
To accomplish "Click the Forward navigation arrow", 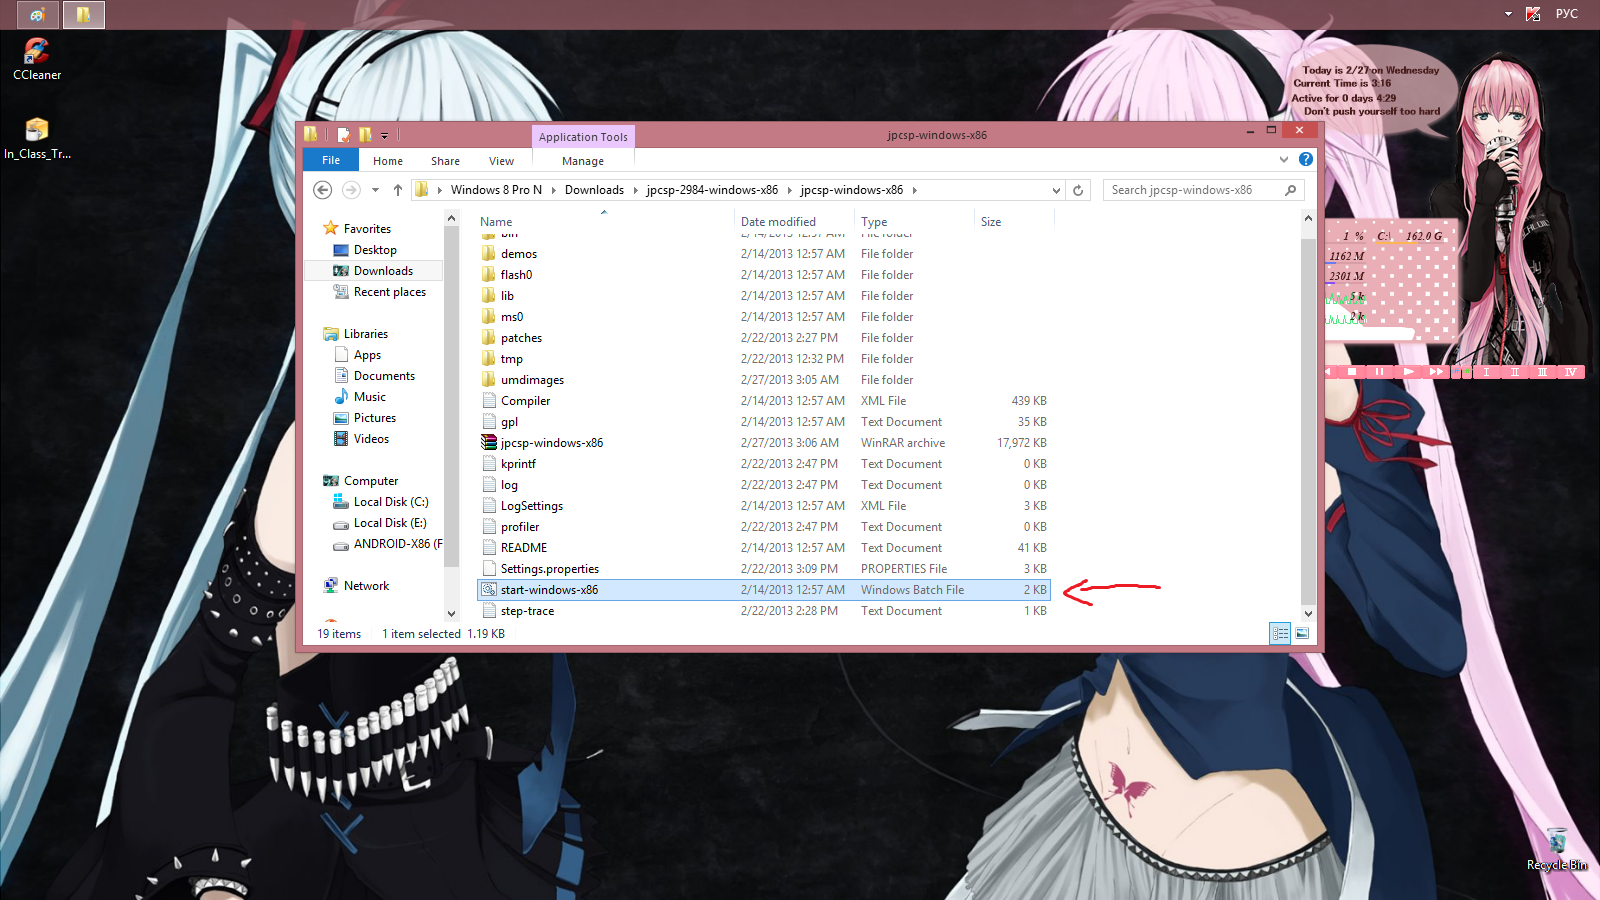I will coord(351,190).
